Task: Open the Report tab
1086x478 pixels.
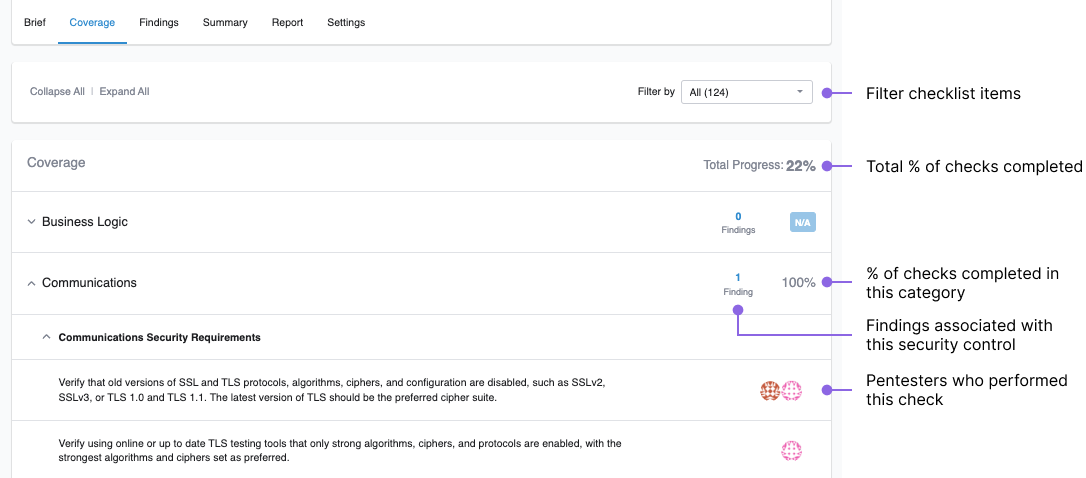Action: tap(287, 22)
